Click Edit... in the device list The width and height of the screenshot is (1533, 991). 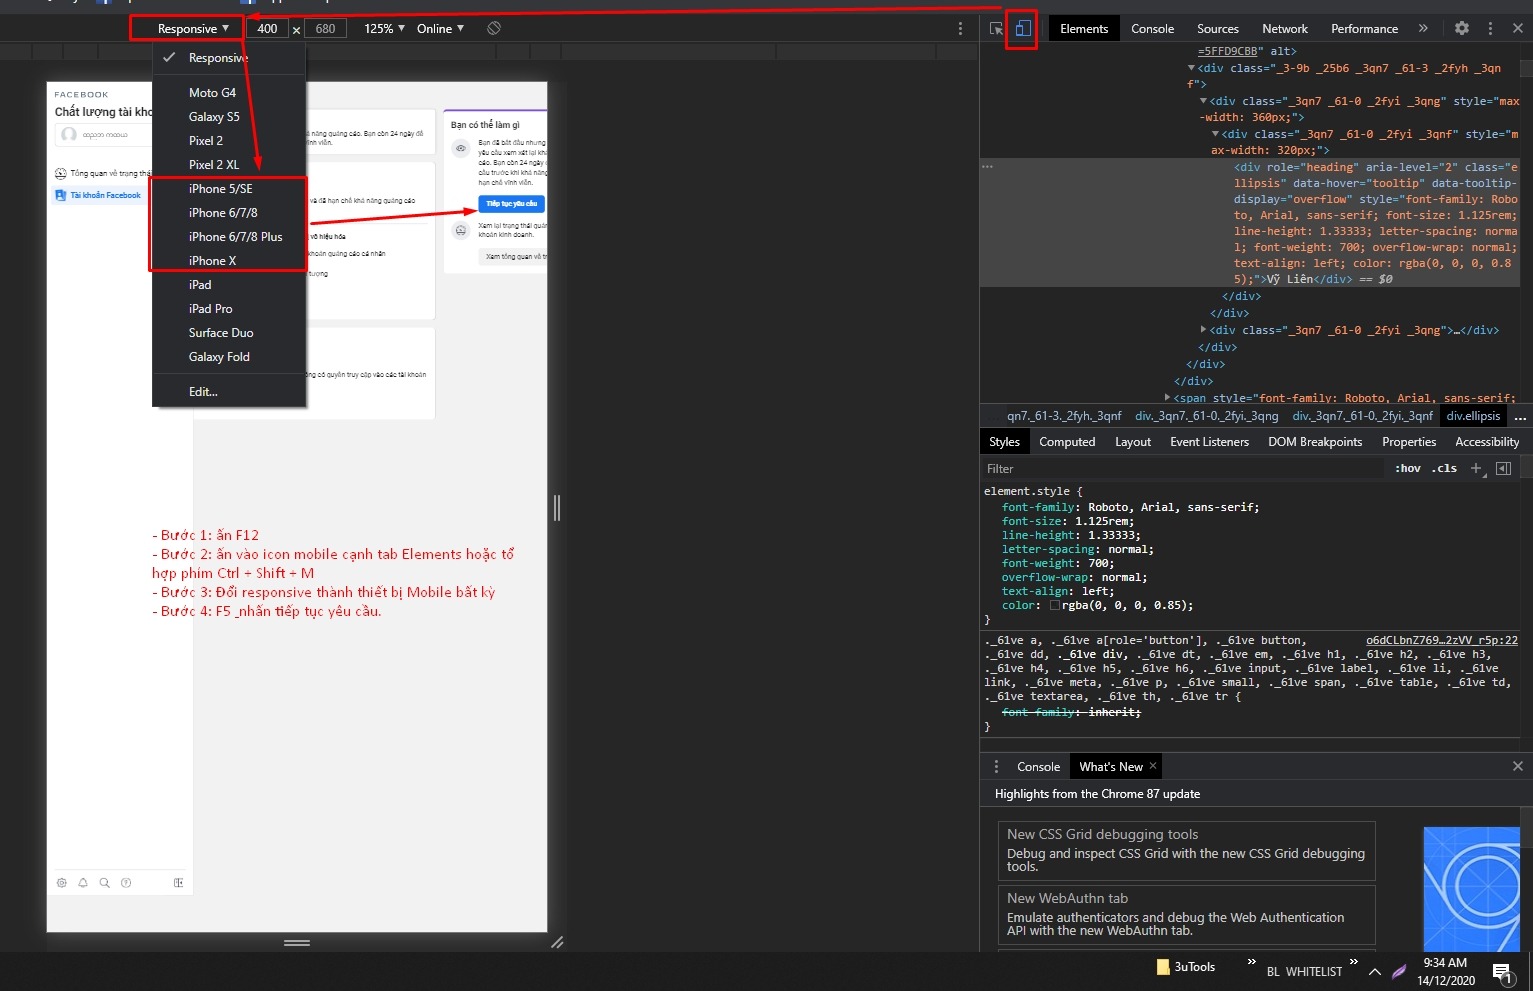(203, 392)
